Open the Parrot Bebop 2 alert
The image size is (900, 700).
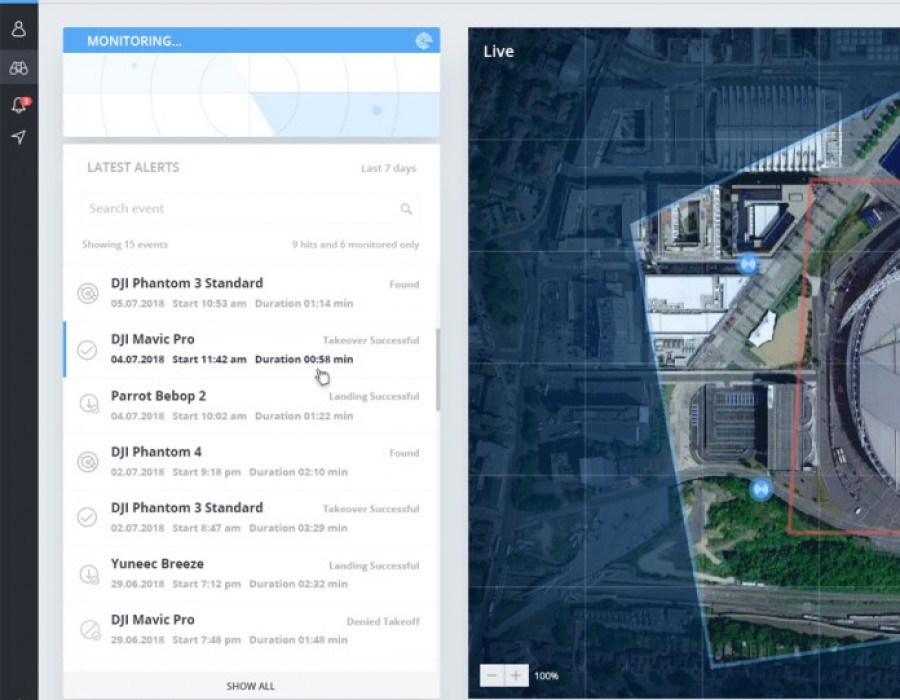[x=251, y=405]
